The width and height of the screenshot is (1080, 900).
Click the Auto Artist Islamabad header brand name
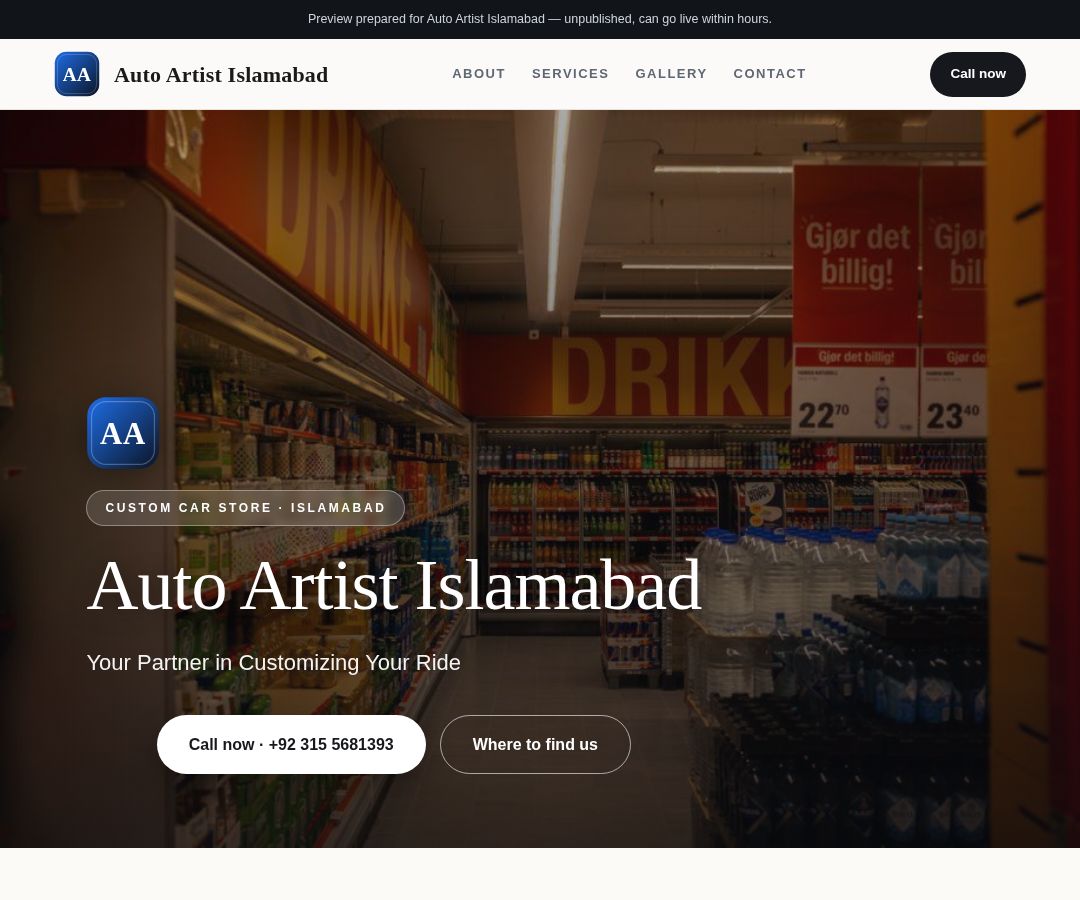click(221, 74)
